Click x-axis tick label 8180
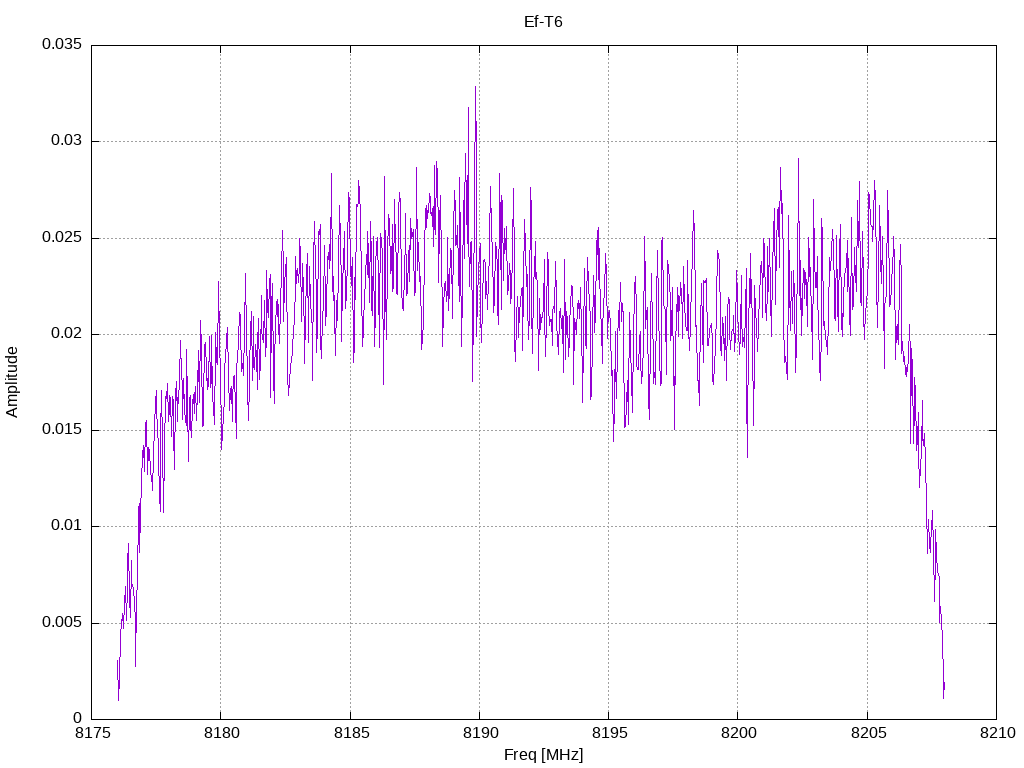 click(x=221, y=733)
